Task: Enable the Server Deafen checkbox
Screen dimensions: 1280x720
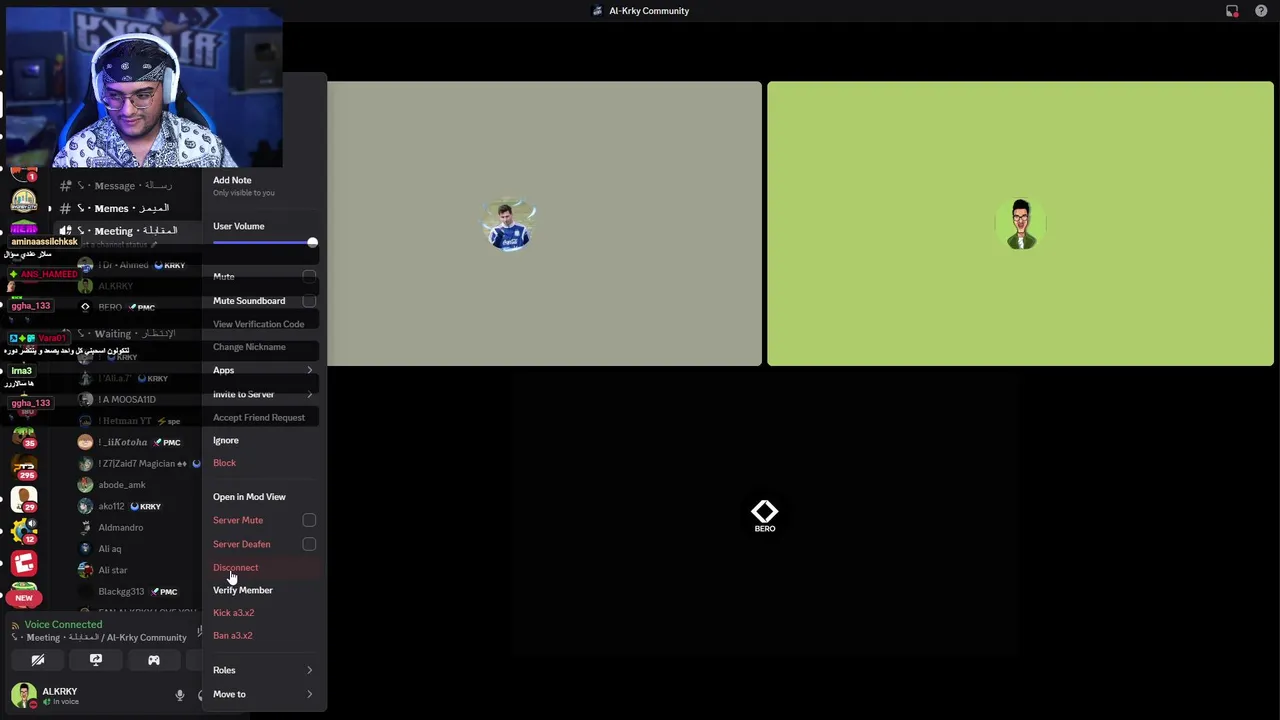Action: click(x=309, y=544)
